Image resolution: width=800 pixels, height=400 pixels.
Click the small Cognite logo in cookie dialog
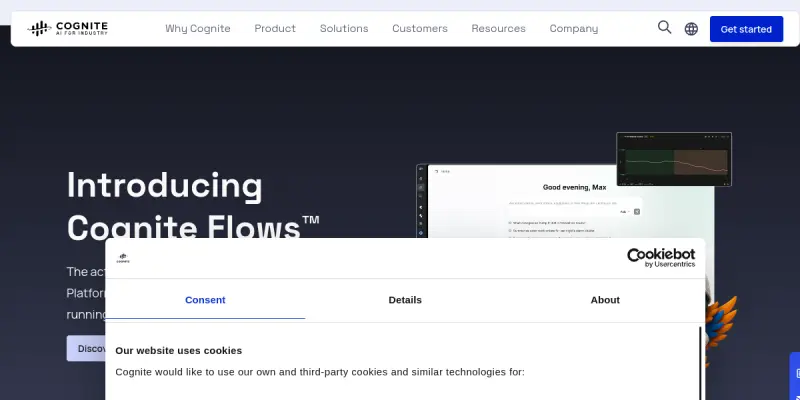tap(123, 258)
